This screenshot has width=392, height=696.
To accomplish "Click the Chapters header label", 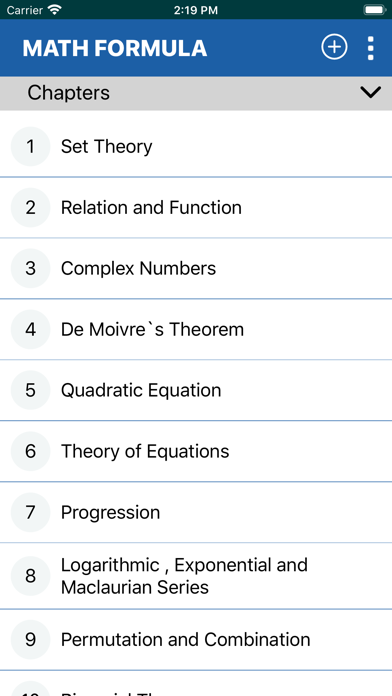I will (68, 93).
